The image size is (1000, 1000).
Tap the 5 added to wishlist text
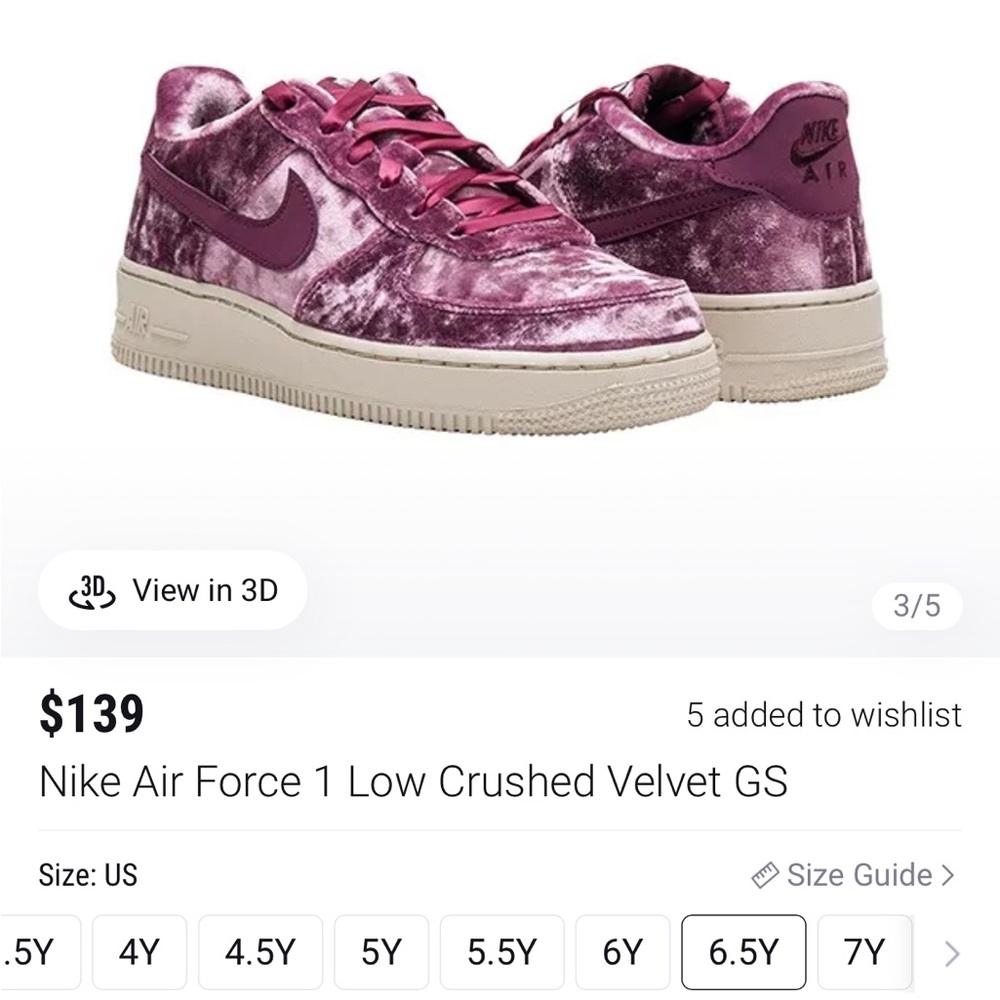pyautogui.click(x=823, y=715)
